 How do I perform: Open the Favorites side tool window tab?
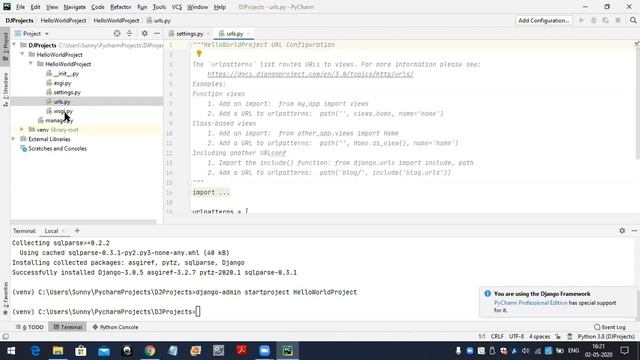pyautogui.click(x=5, y=298)
